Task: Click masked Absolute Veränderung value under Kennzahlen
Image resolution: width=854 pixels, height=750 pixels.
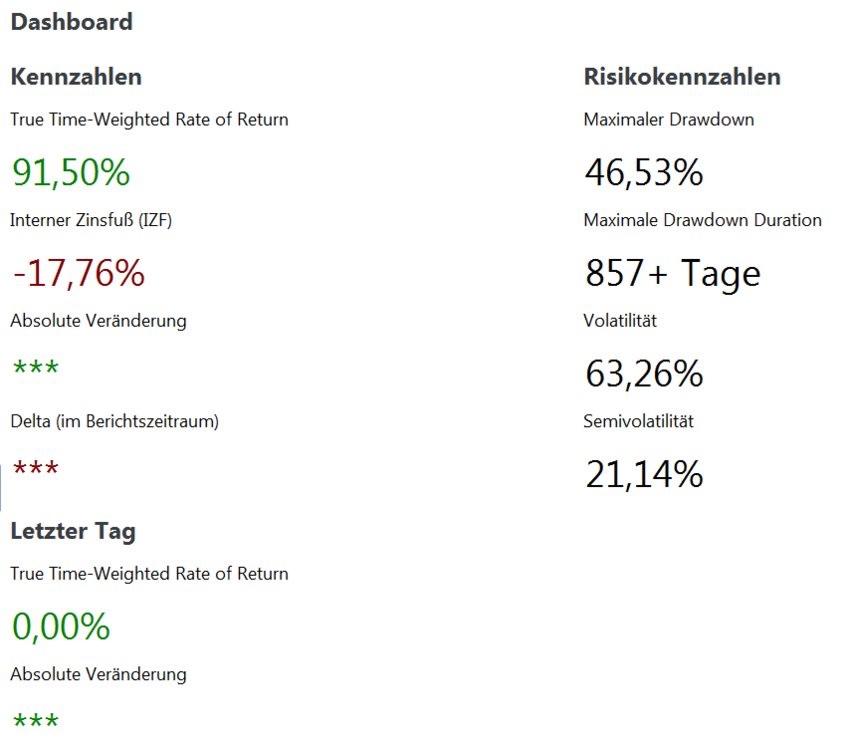Action: click(36, 368)
